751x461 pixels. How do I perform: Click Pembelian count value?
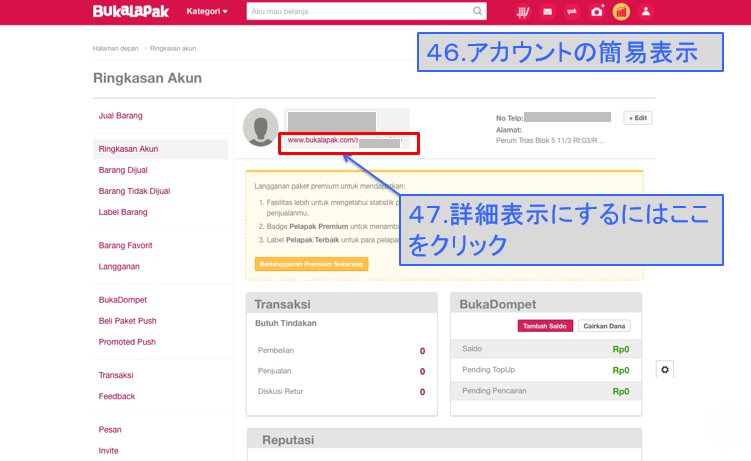click(x=422, y=351)
